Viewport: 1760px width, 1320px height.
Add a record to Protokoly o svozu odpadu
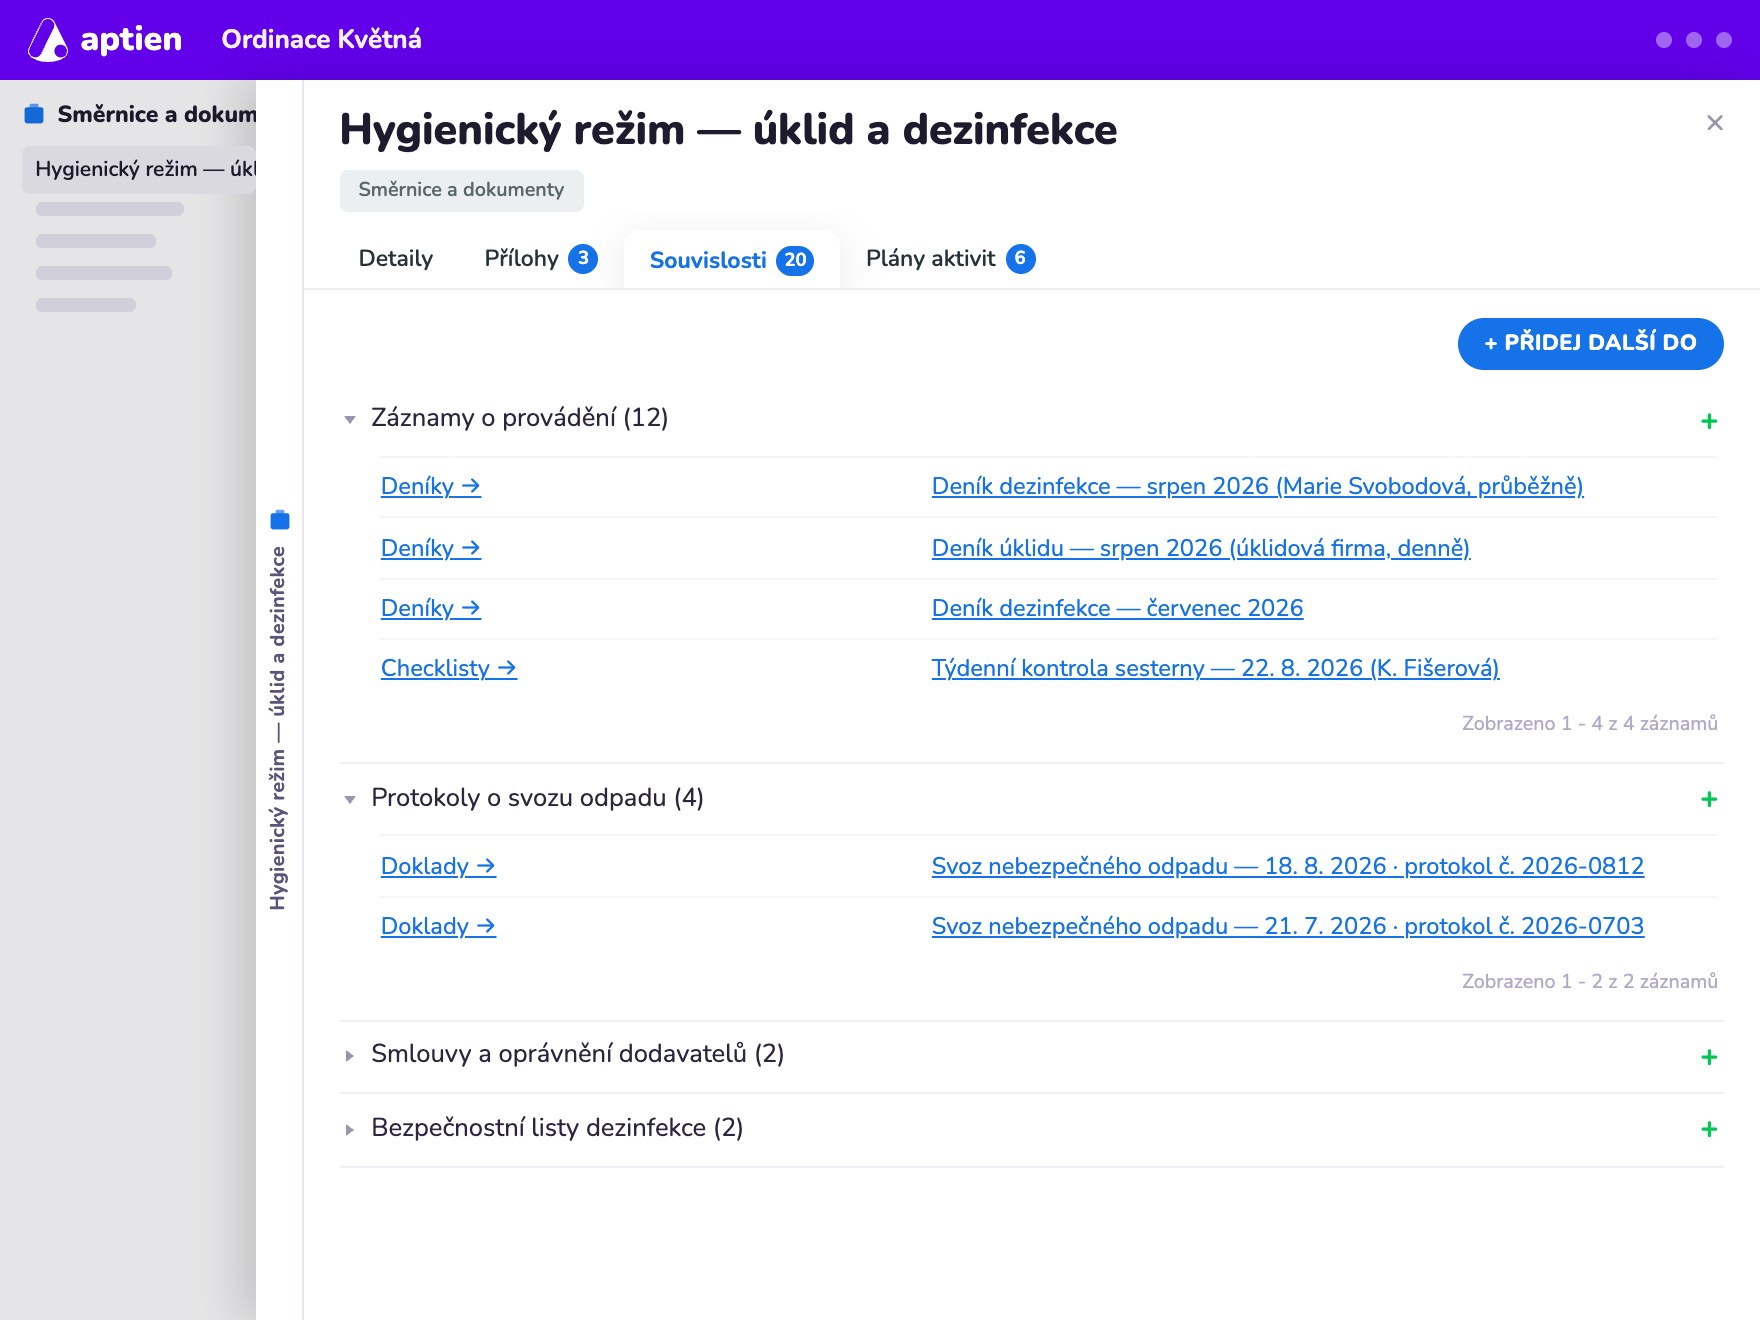click(x=1709, y=799)
